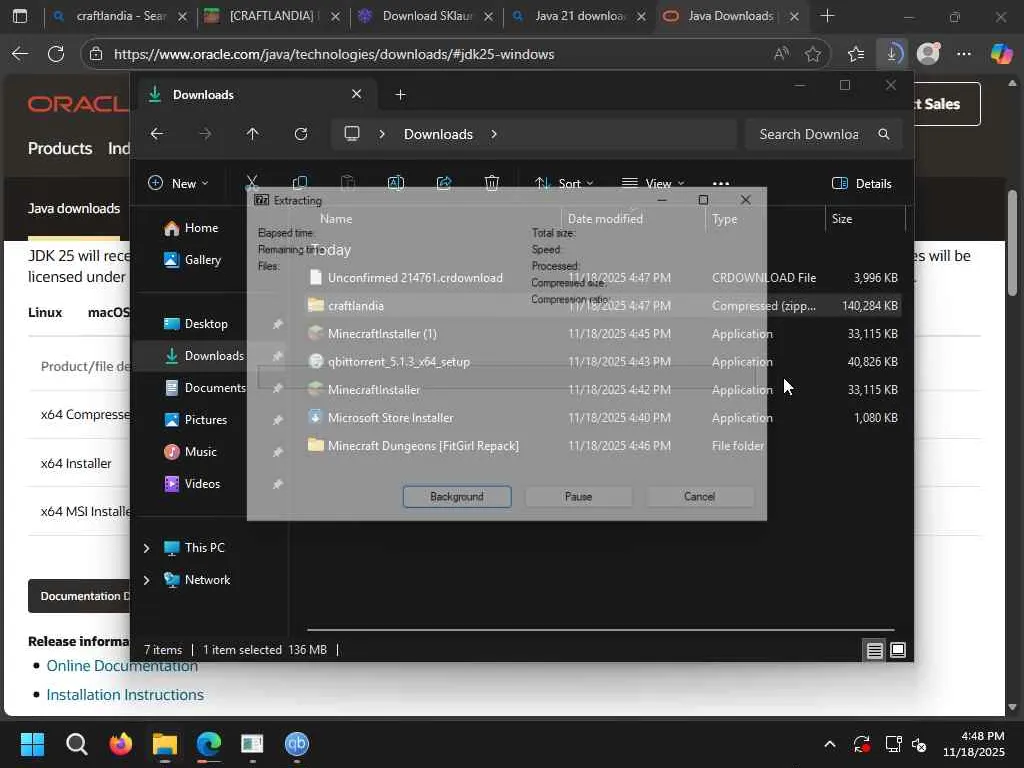Open the See more ellipsis in Explorer toolbar

coord(721,184)
